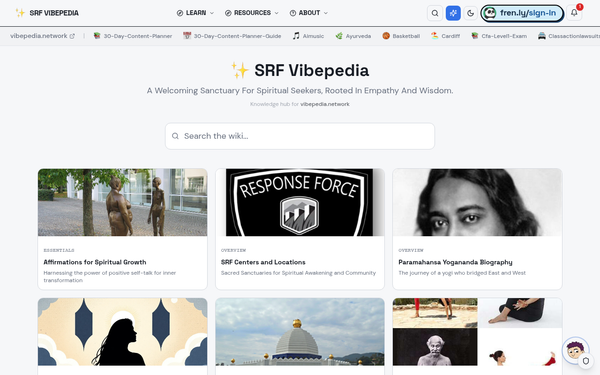
Task: Click the woman silhouette illustration thumbnail
Action: click(x=122, y=332)
